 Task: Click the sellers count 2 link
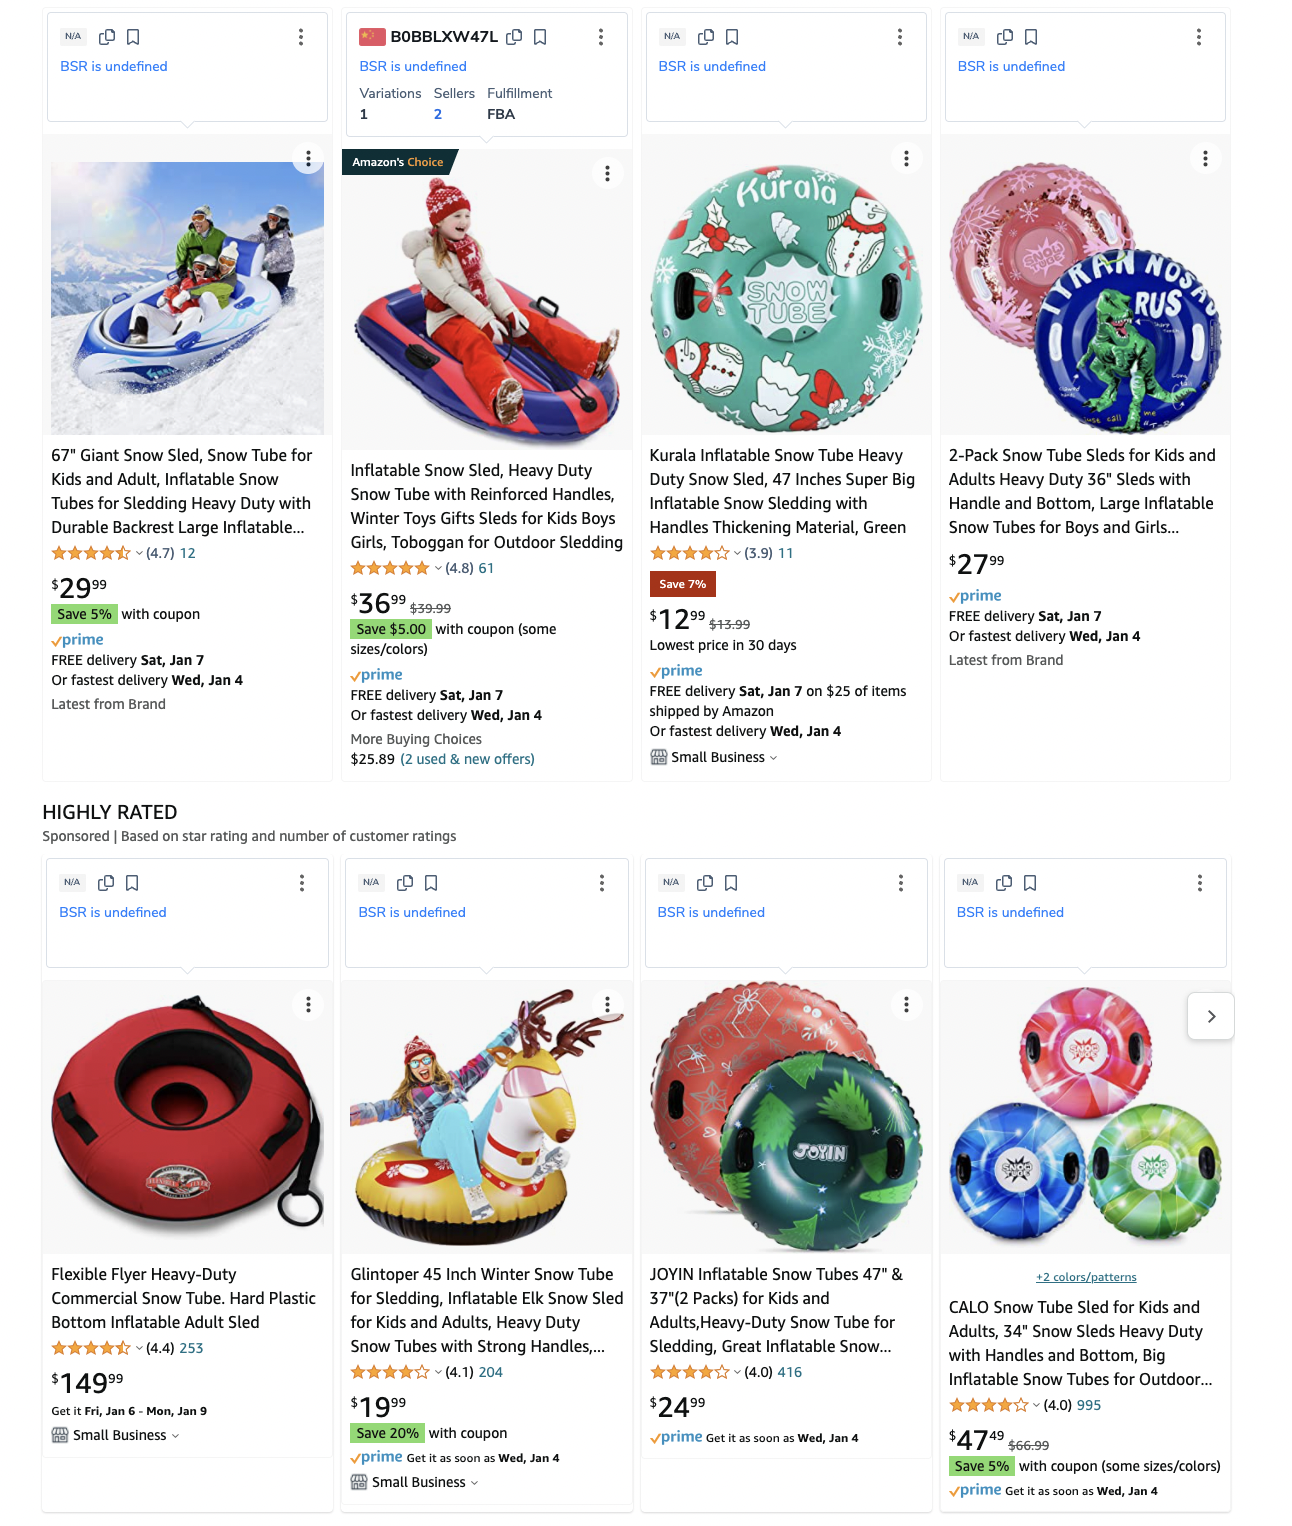click(x=438, y=114)
